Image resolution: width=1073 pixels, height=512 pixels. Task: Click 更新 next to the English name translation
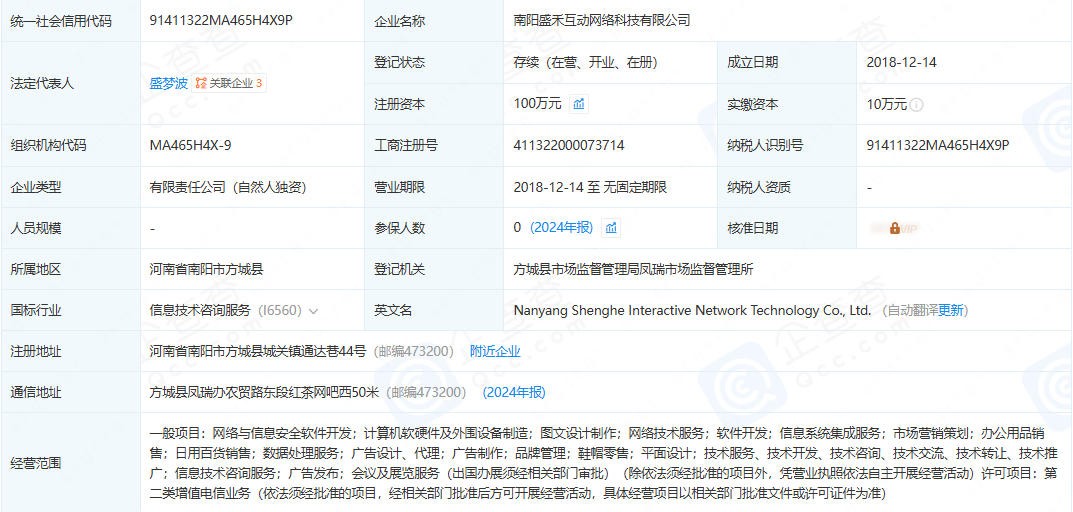point(951,310)
